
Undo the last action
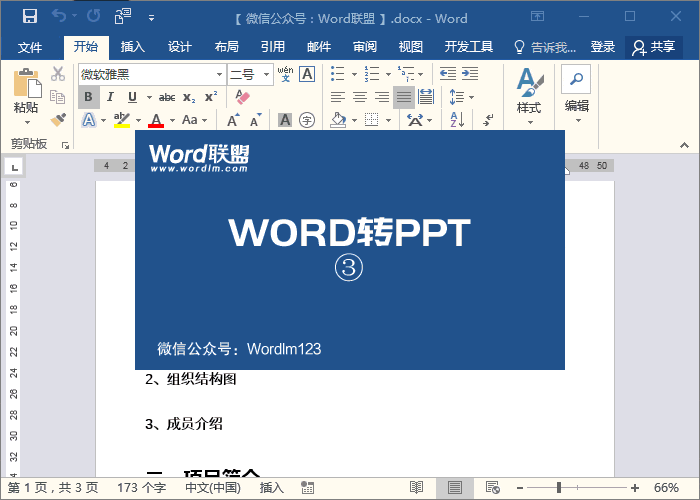(x=58, y=17)
